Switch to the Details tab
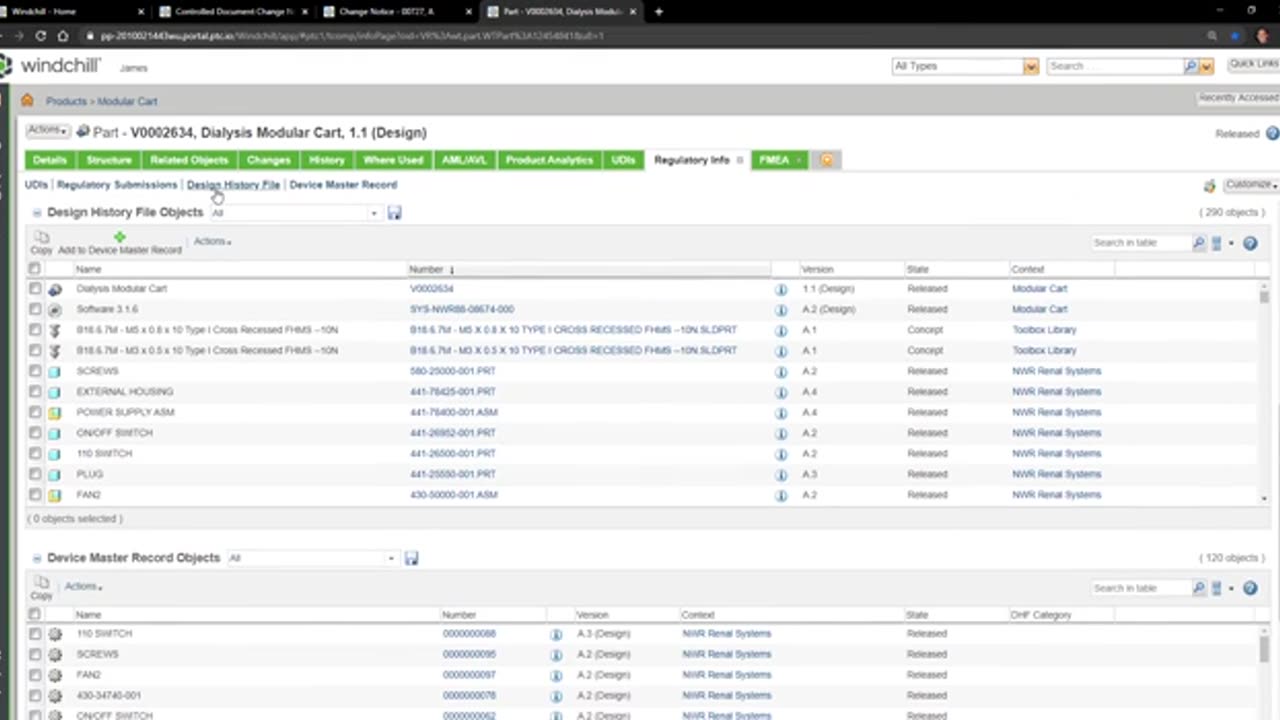 tap(49, 160)
